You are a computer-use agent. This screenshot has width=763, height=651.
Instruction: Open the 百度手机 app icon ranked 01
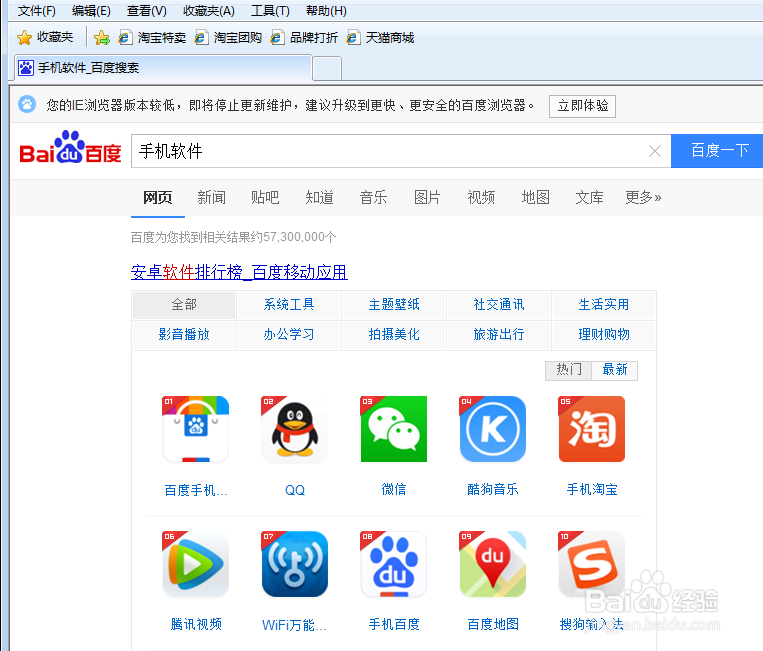tap(196, 429)
